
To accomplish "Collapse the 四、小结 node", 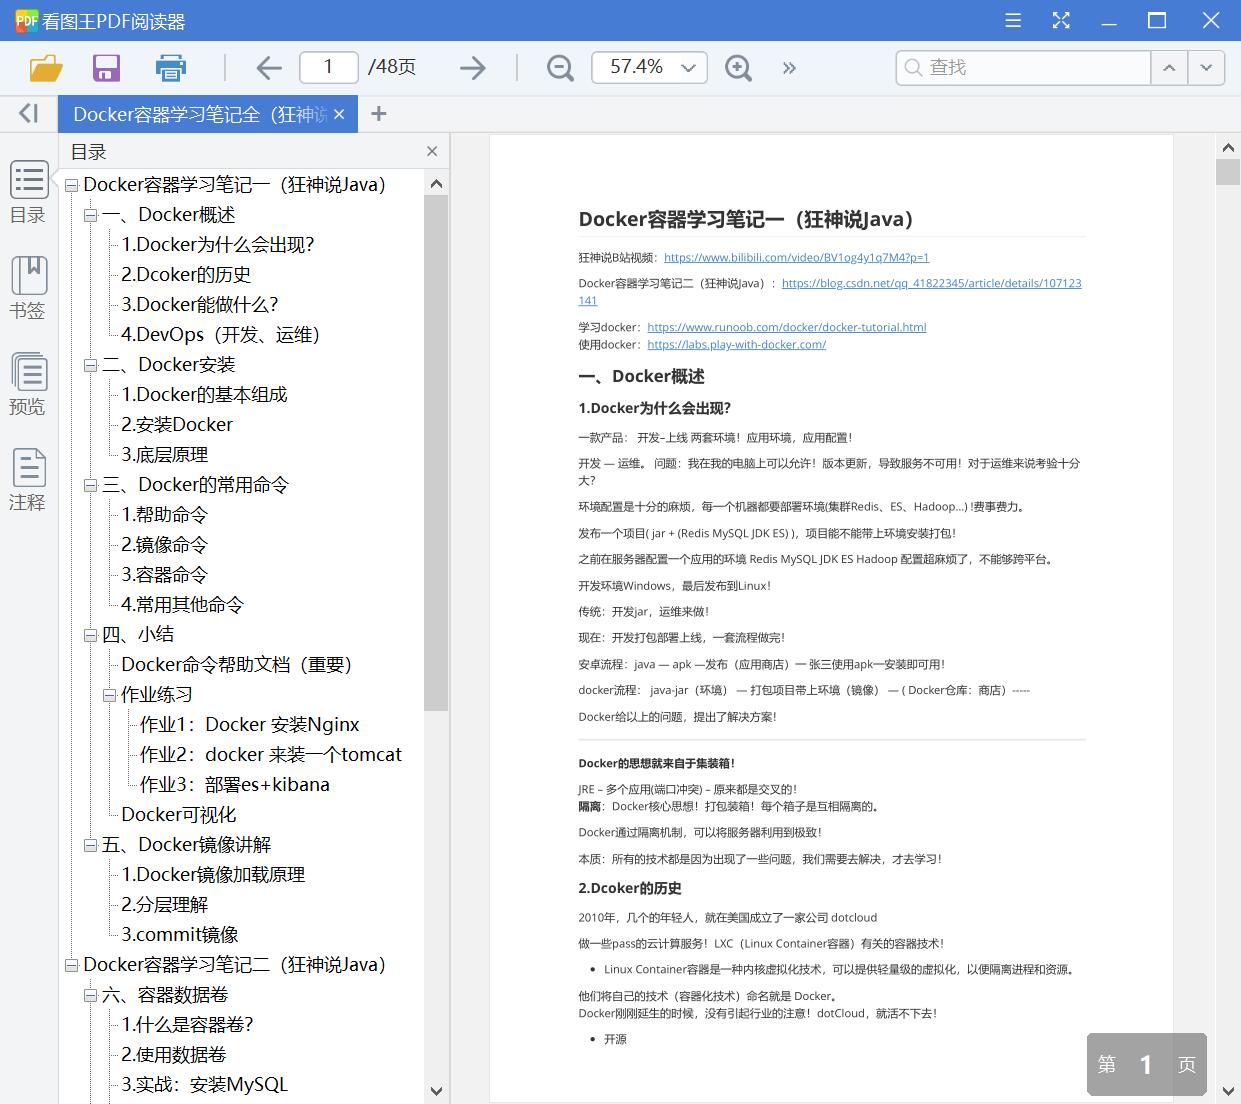I will (x=90, y=635).
